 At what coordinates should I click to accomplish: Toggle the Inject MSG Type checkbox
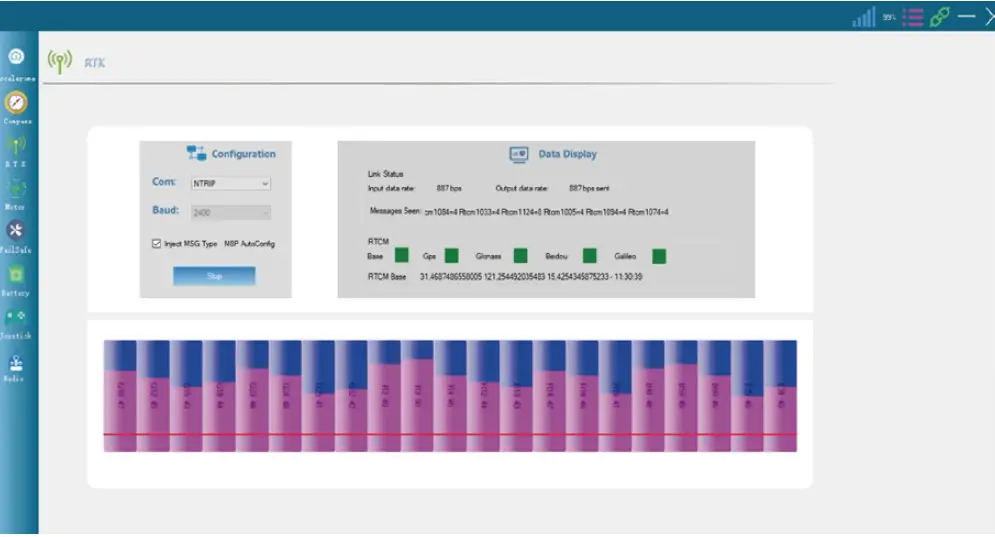(x=156, y=244)
